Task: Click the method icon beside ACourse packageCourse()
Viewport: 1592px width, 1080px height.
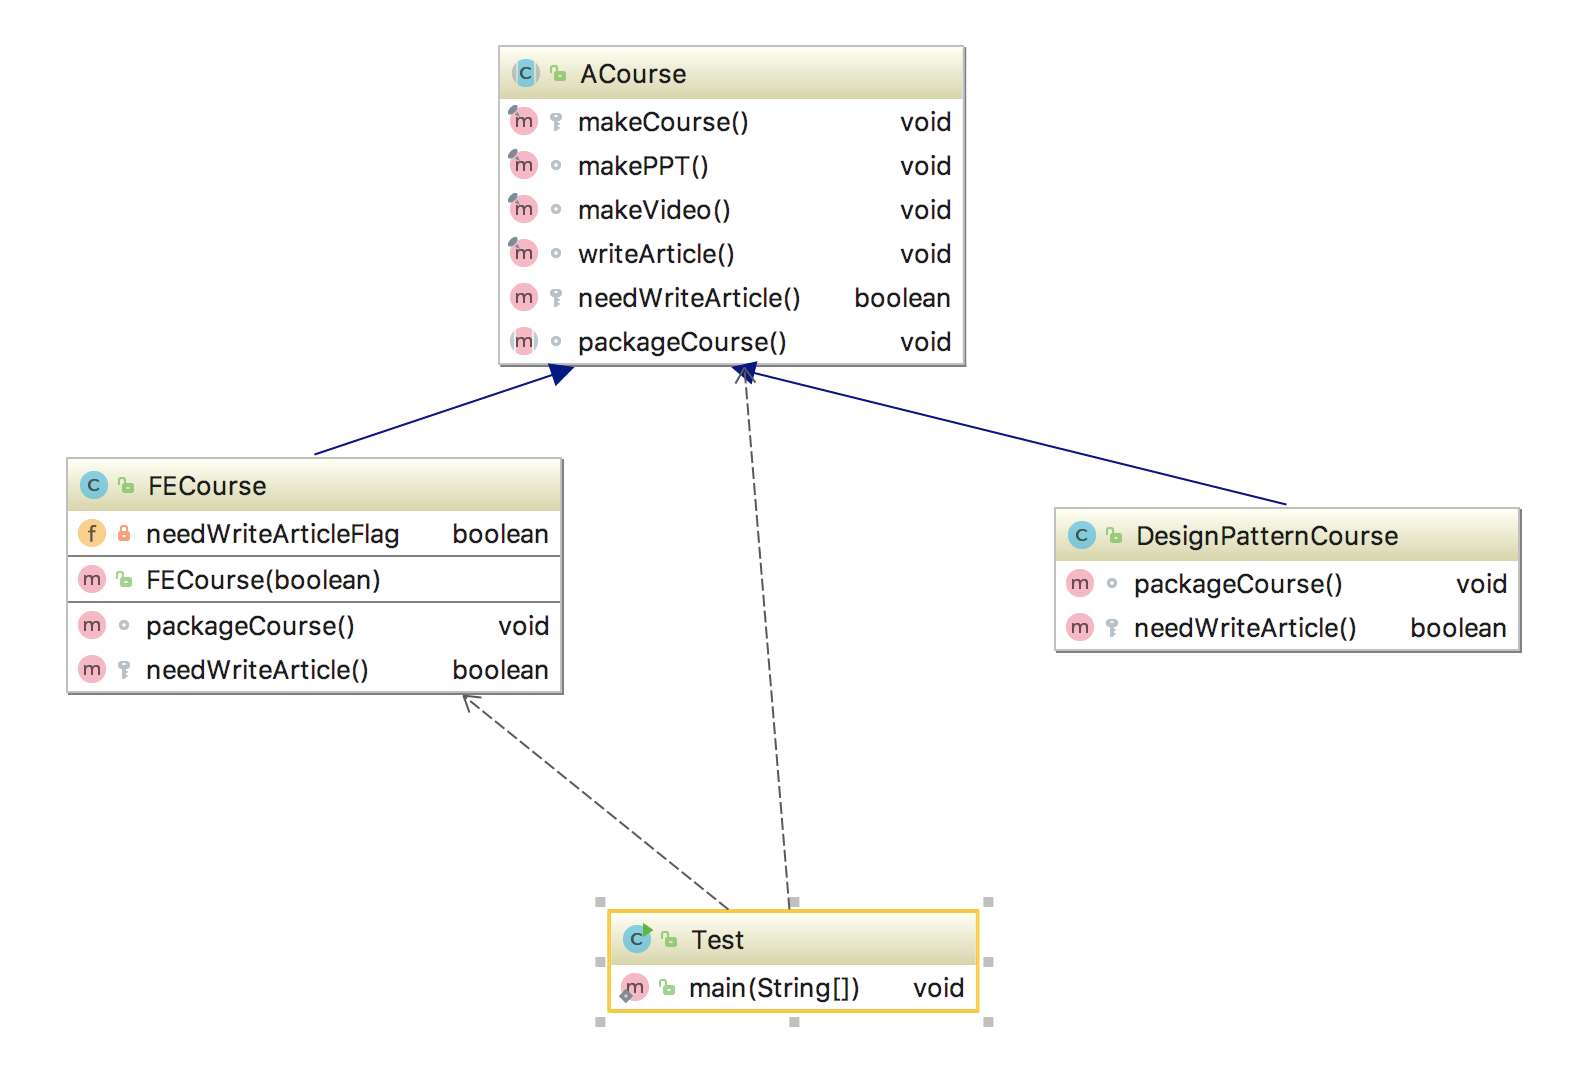Action: tap(523, 341)
